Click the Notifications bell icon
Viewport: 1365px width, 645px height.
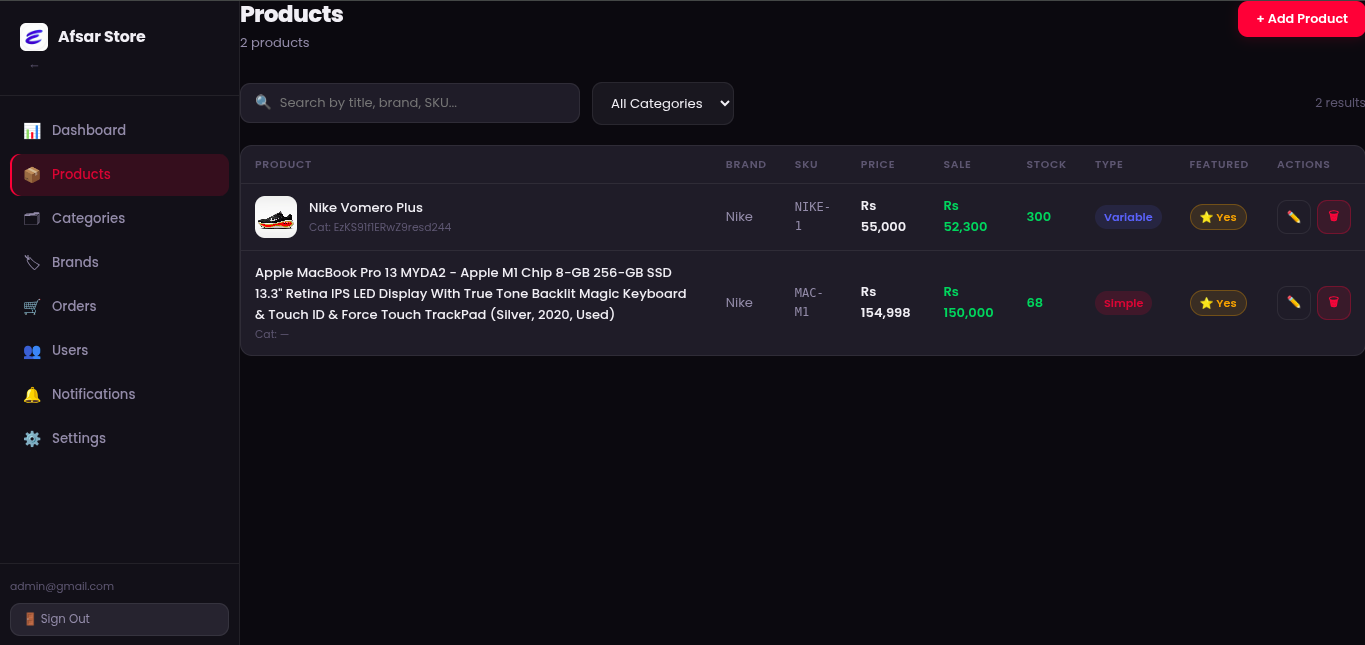pyautogui.click(x=32, y=394)
